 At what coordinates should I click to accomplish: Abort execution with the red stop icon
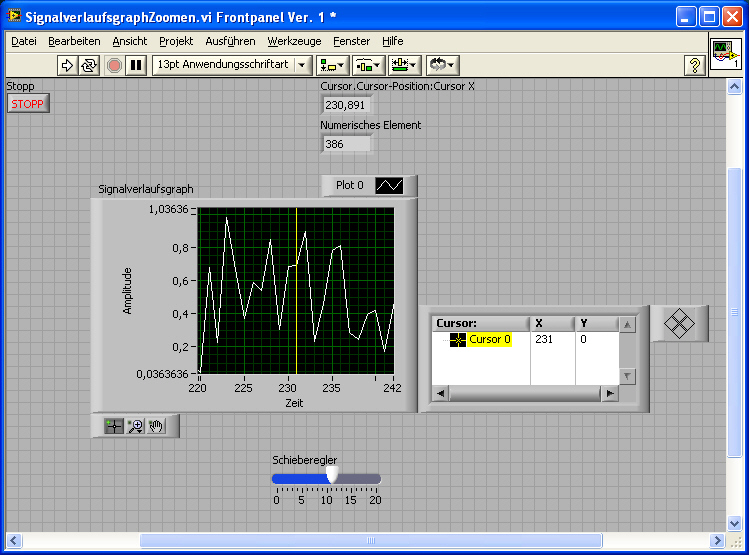click(114, 65)
